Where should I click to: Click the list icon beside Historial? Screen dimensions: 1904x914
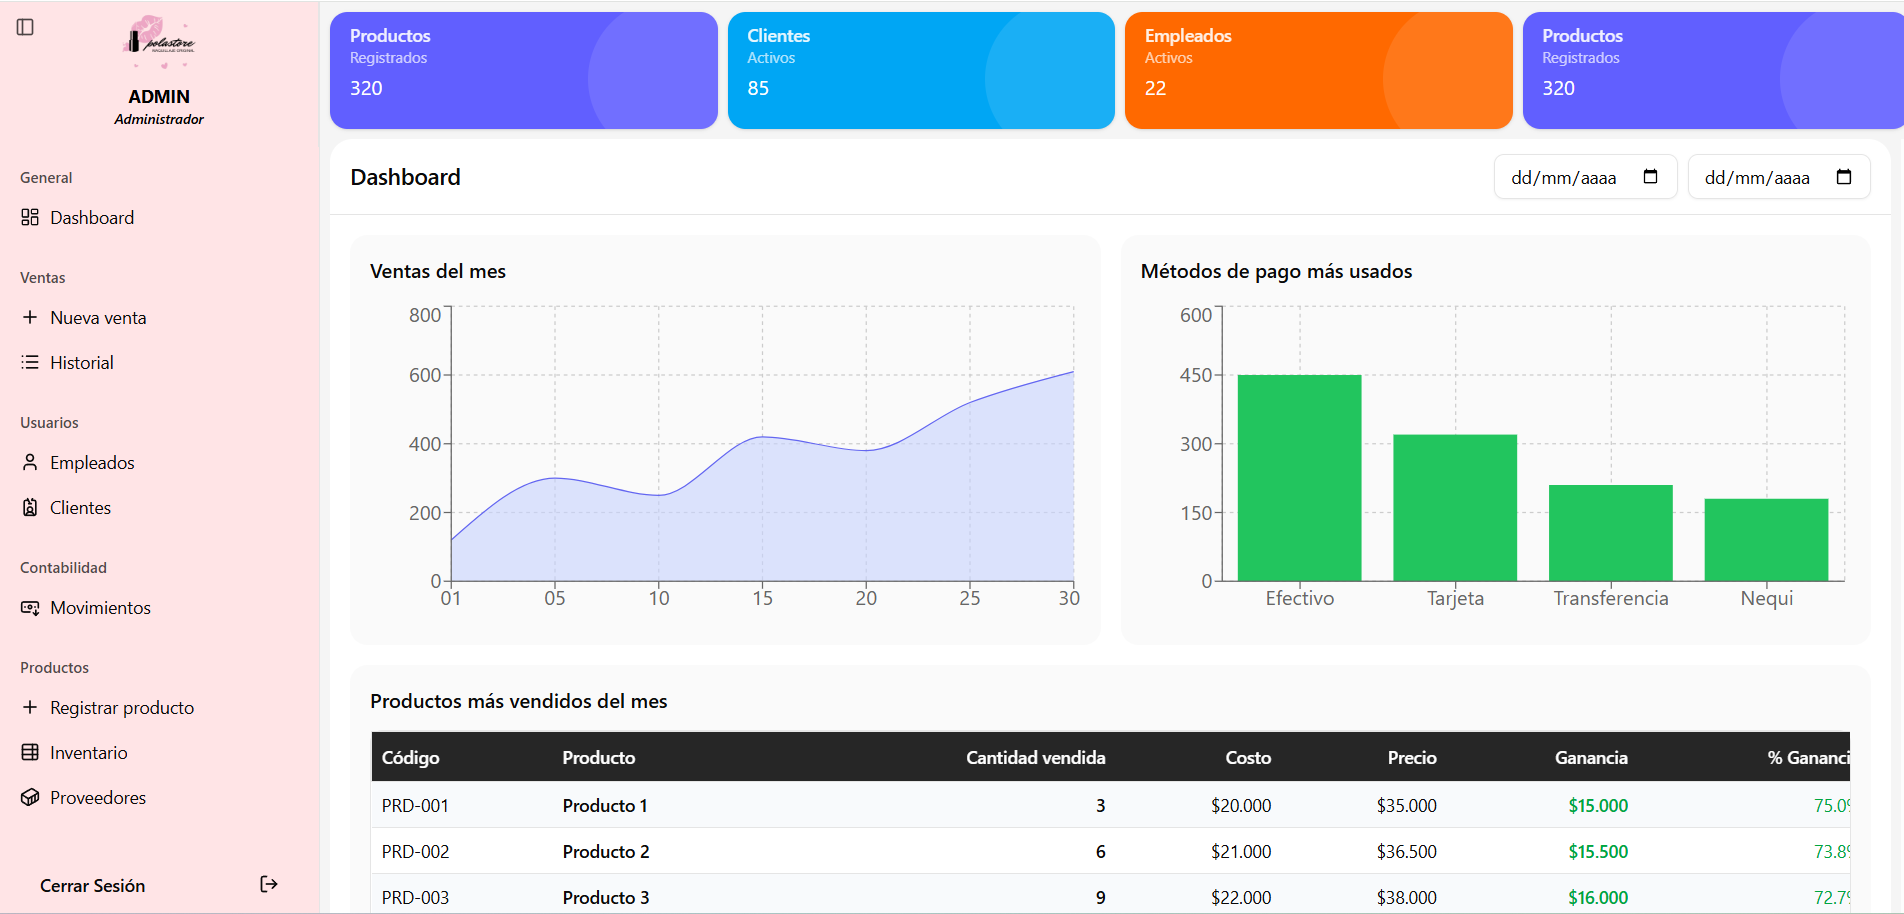pos(30,362)
